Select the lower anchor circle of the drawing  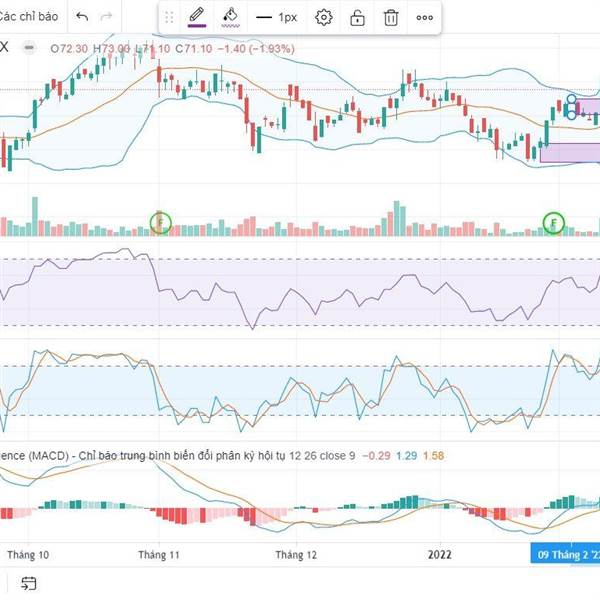[x=571, y=114]
